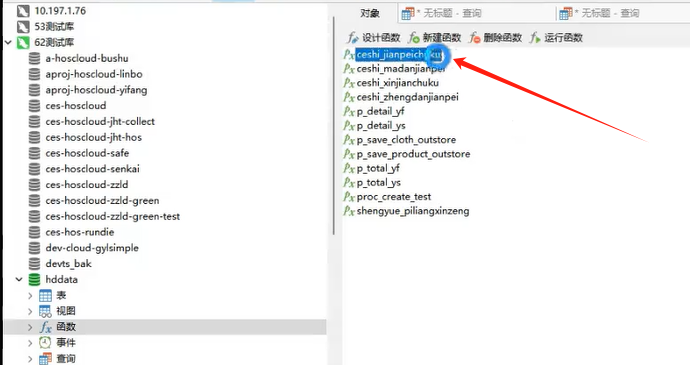Click the green 62测试库 connection icon

(x=23, y=43)
